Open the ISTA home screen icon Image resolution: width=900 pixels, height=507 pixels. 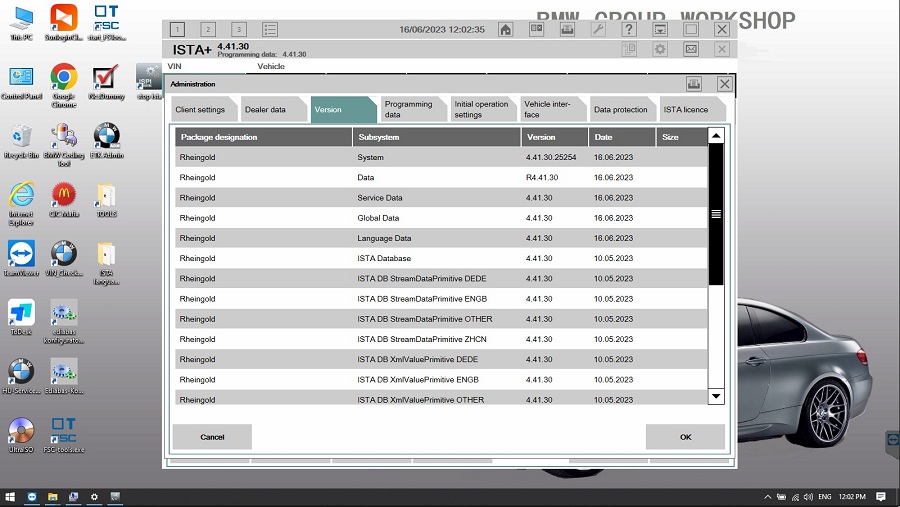[x=506, y=29]
